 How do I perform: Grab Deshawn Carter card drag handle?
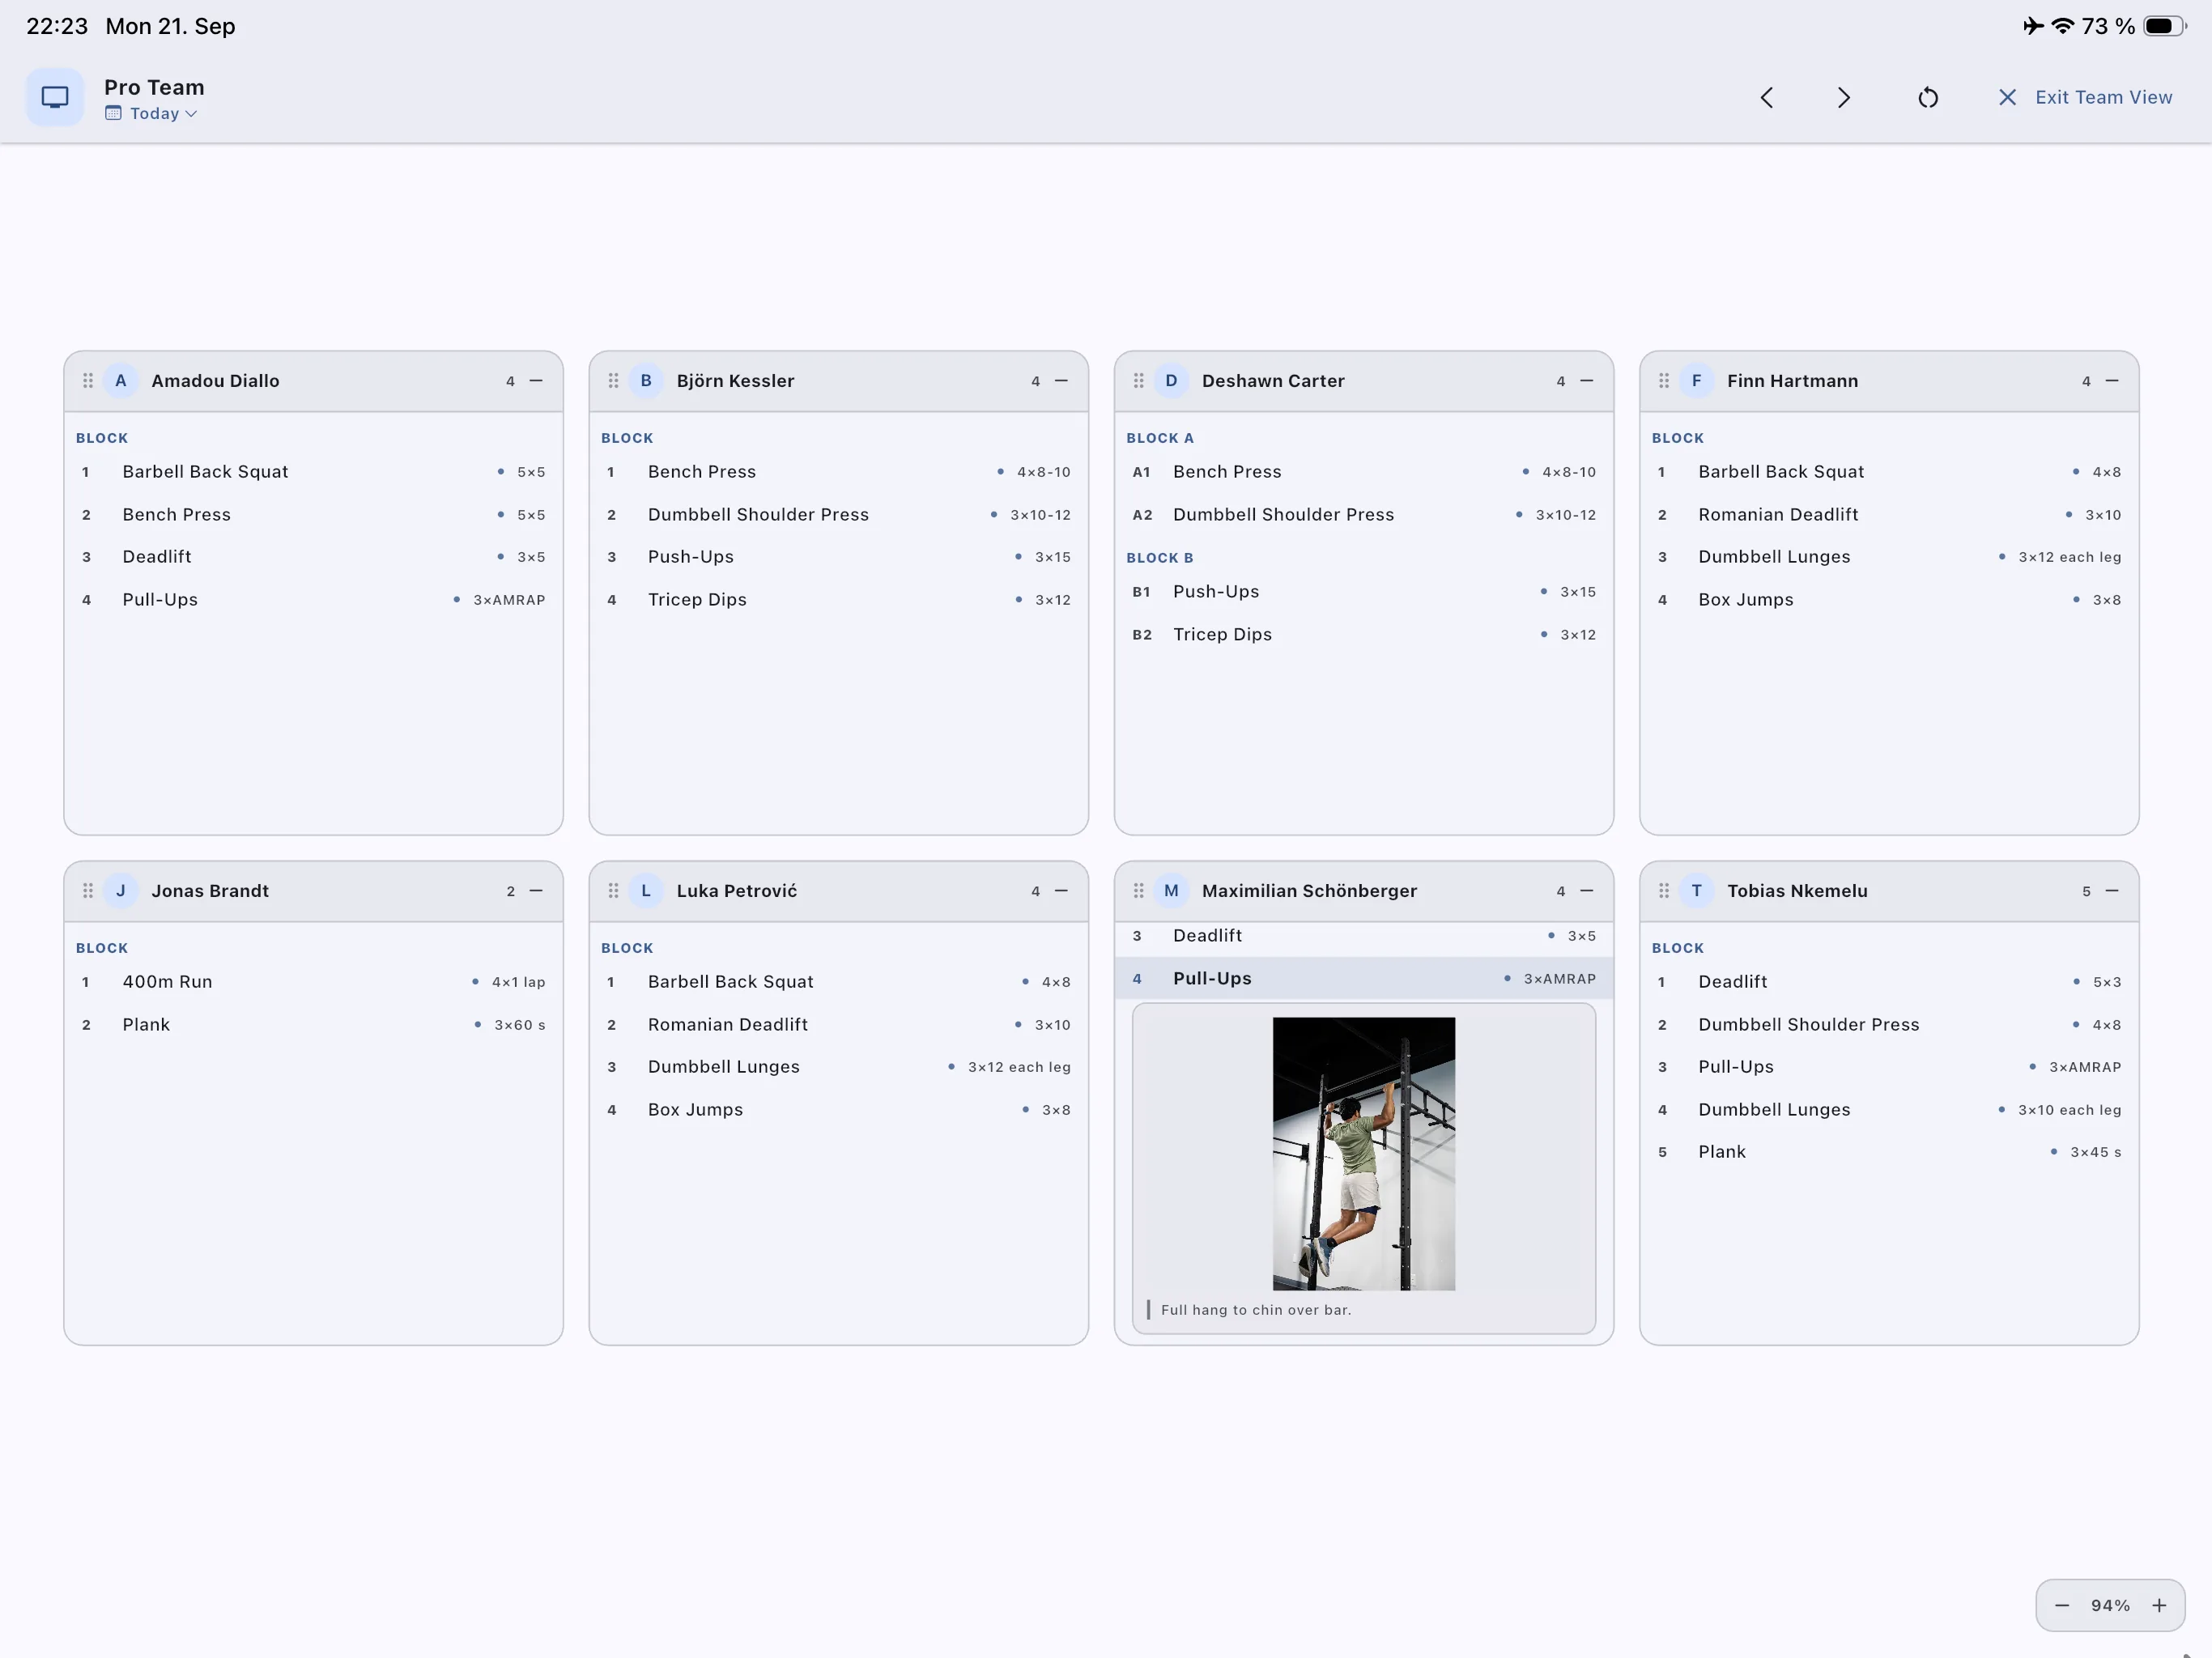1138,381
